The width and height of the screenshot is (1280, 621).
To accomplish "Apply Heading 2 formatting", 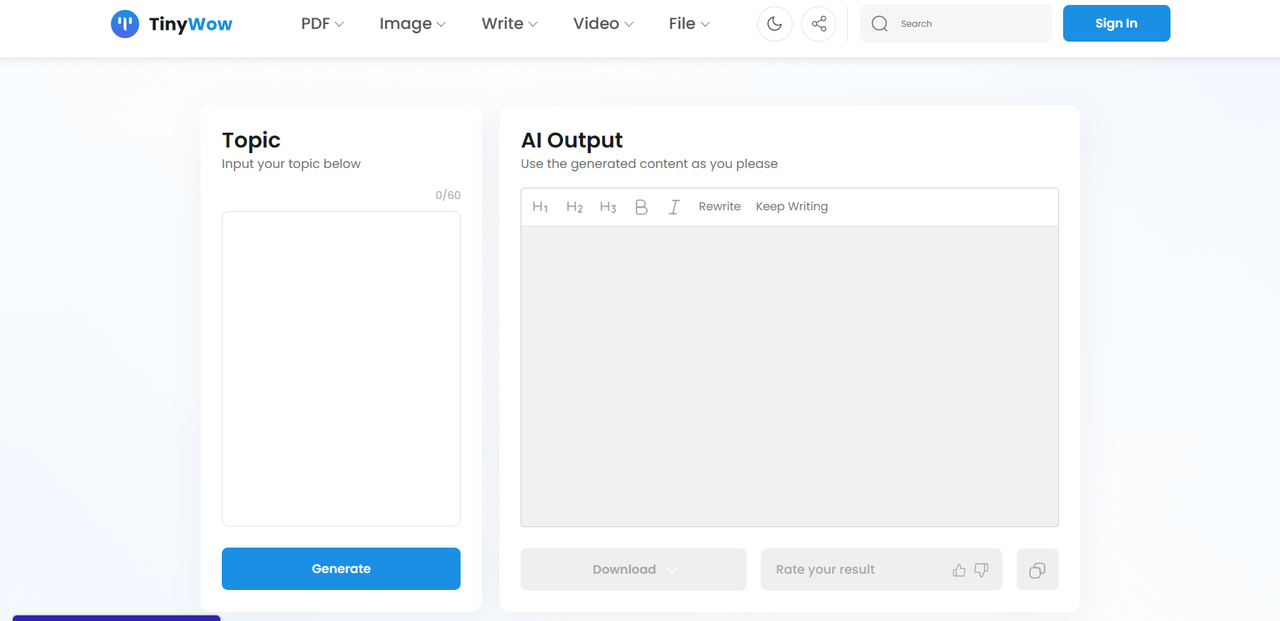I will pos(574,207).
